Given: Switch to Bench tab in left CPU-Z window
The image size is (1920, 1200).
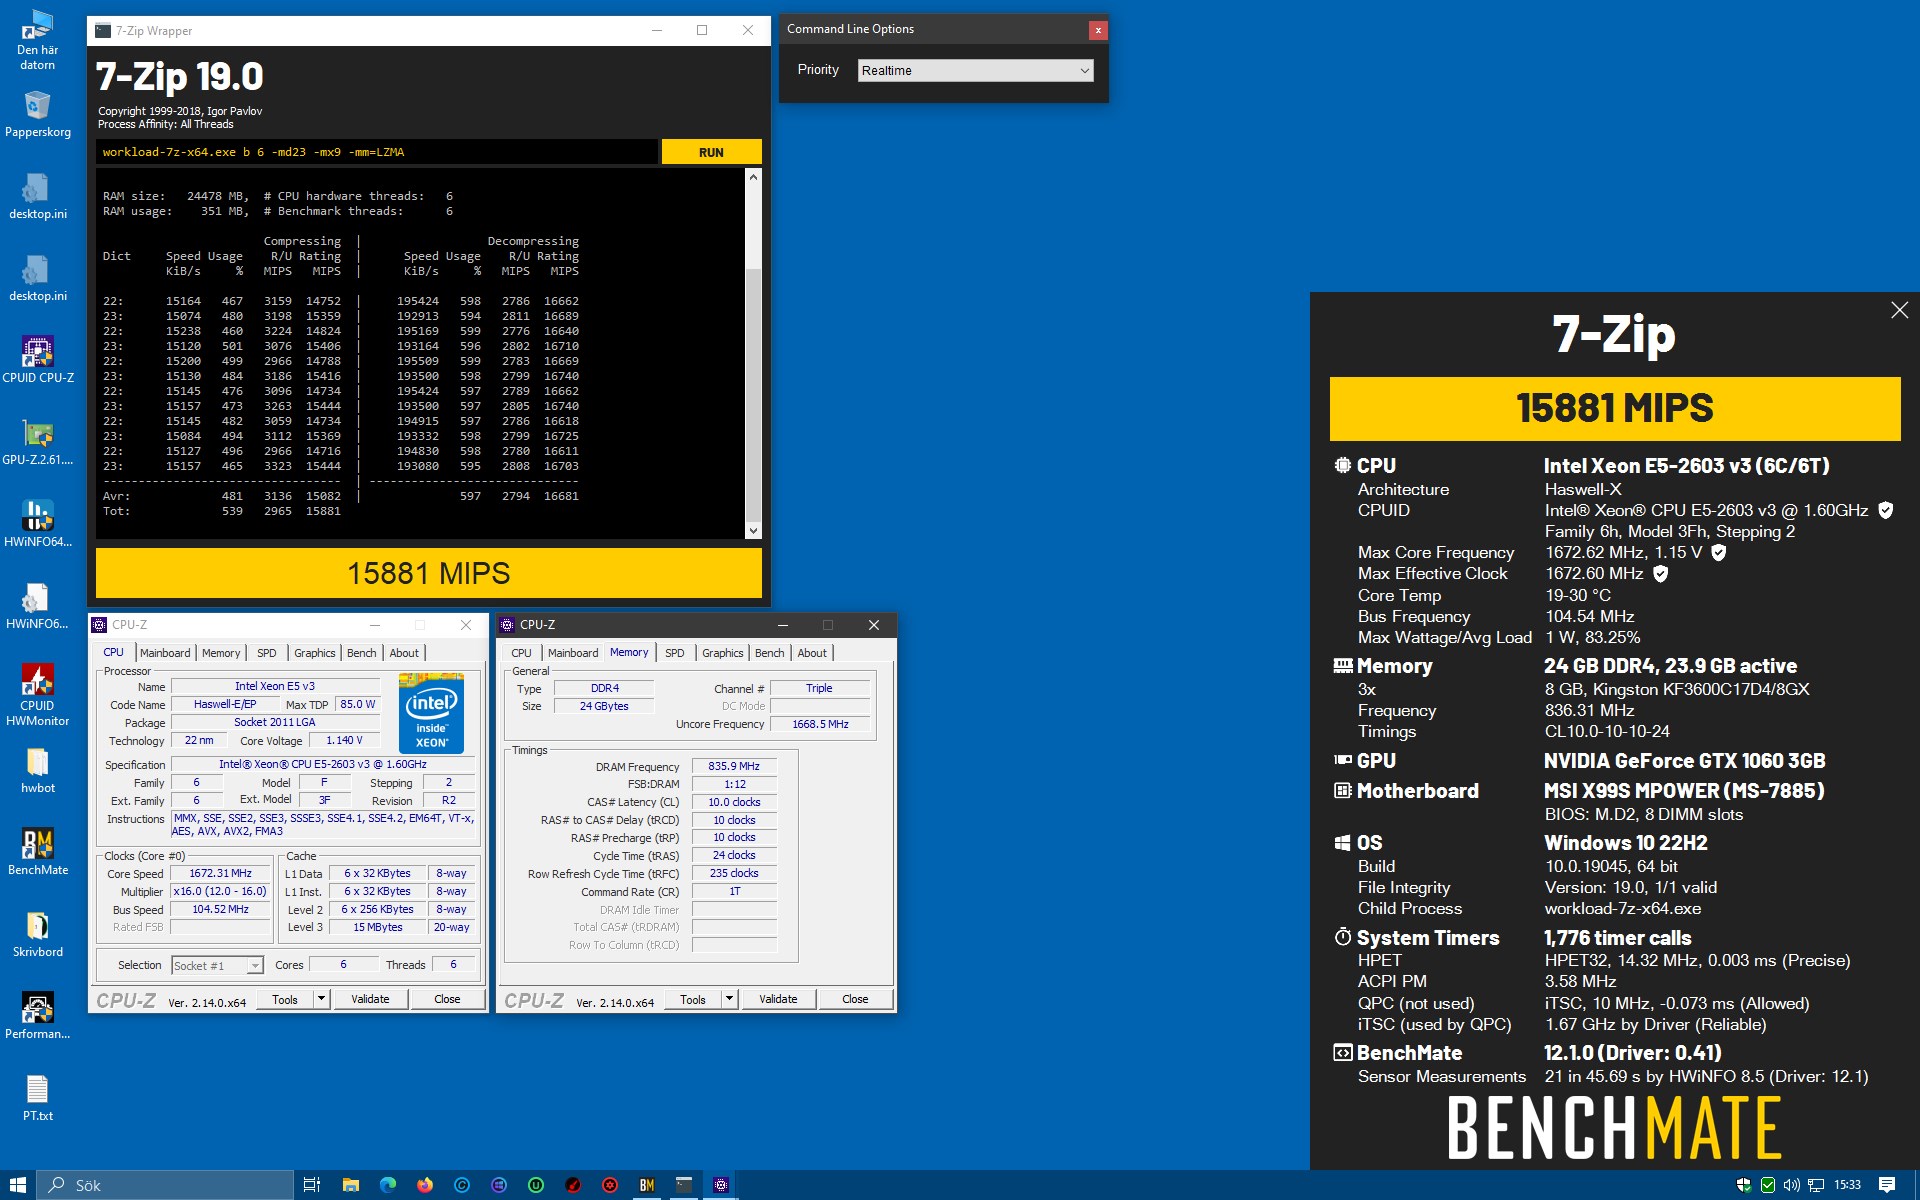Looking at the screenshot, I should (362, 653).
